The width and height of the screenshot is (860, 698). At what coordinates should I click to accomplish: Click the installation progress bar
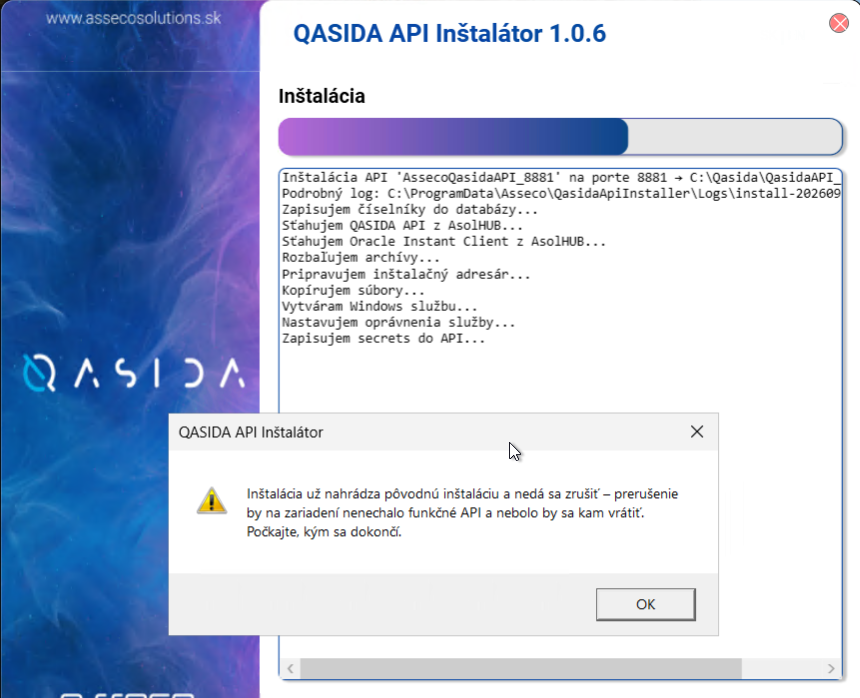[560, 137]
